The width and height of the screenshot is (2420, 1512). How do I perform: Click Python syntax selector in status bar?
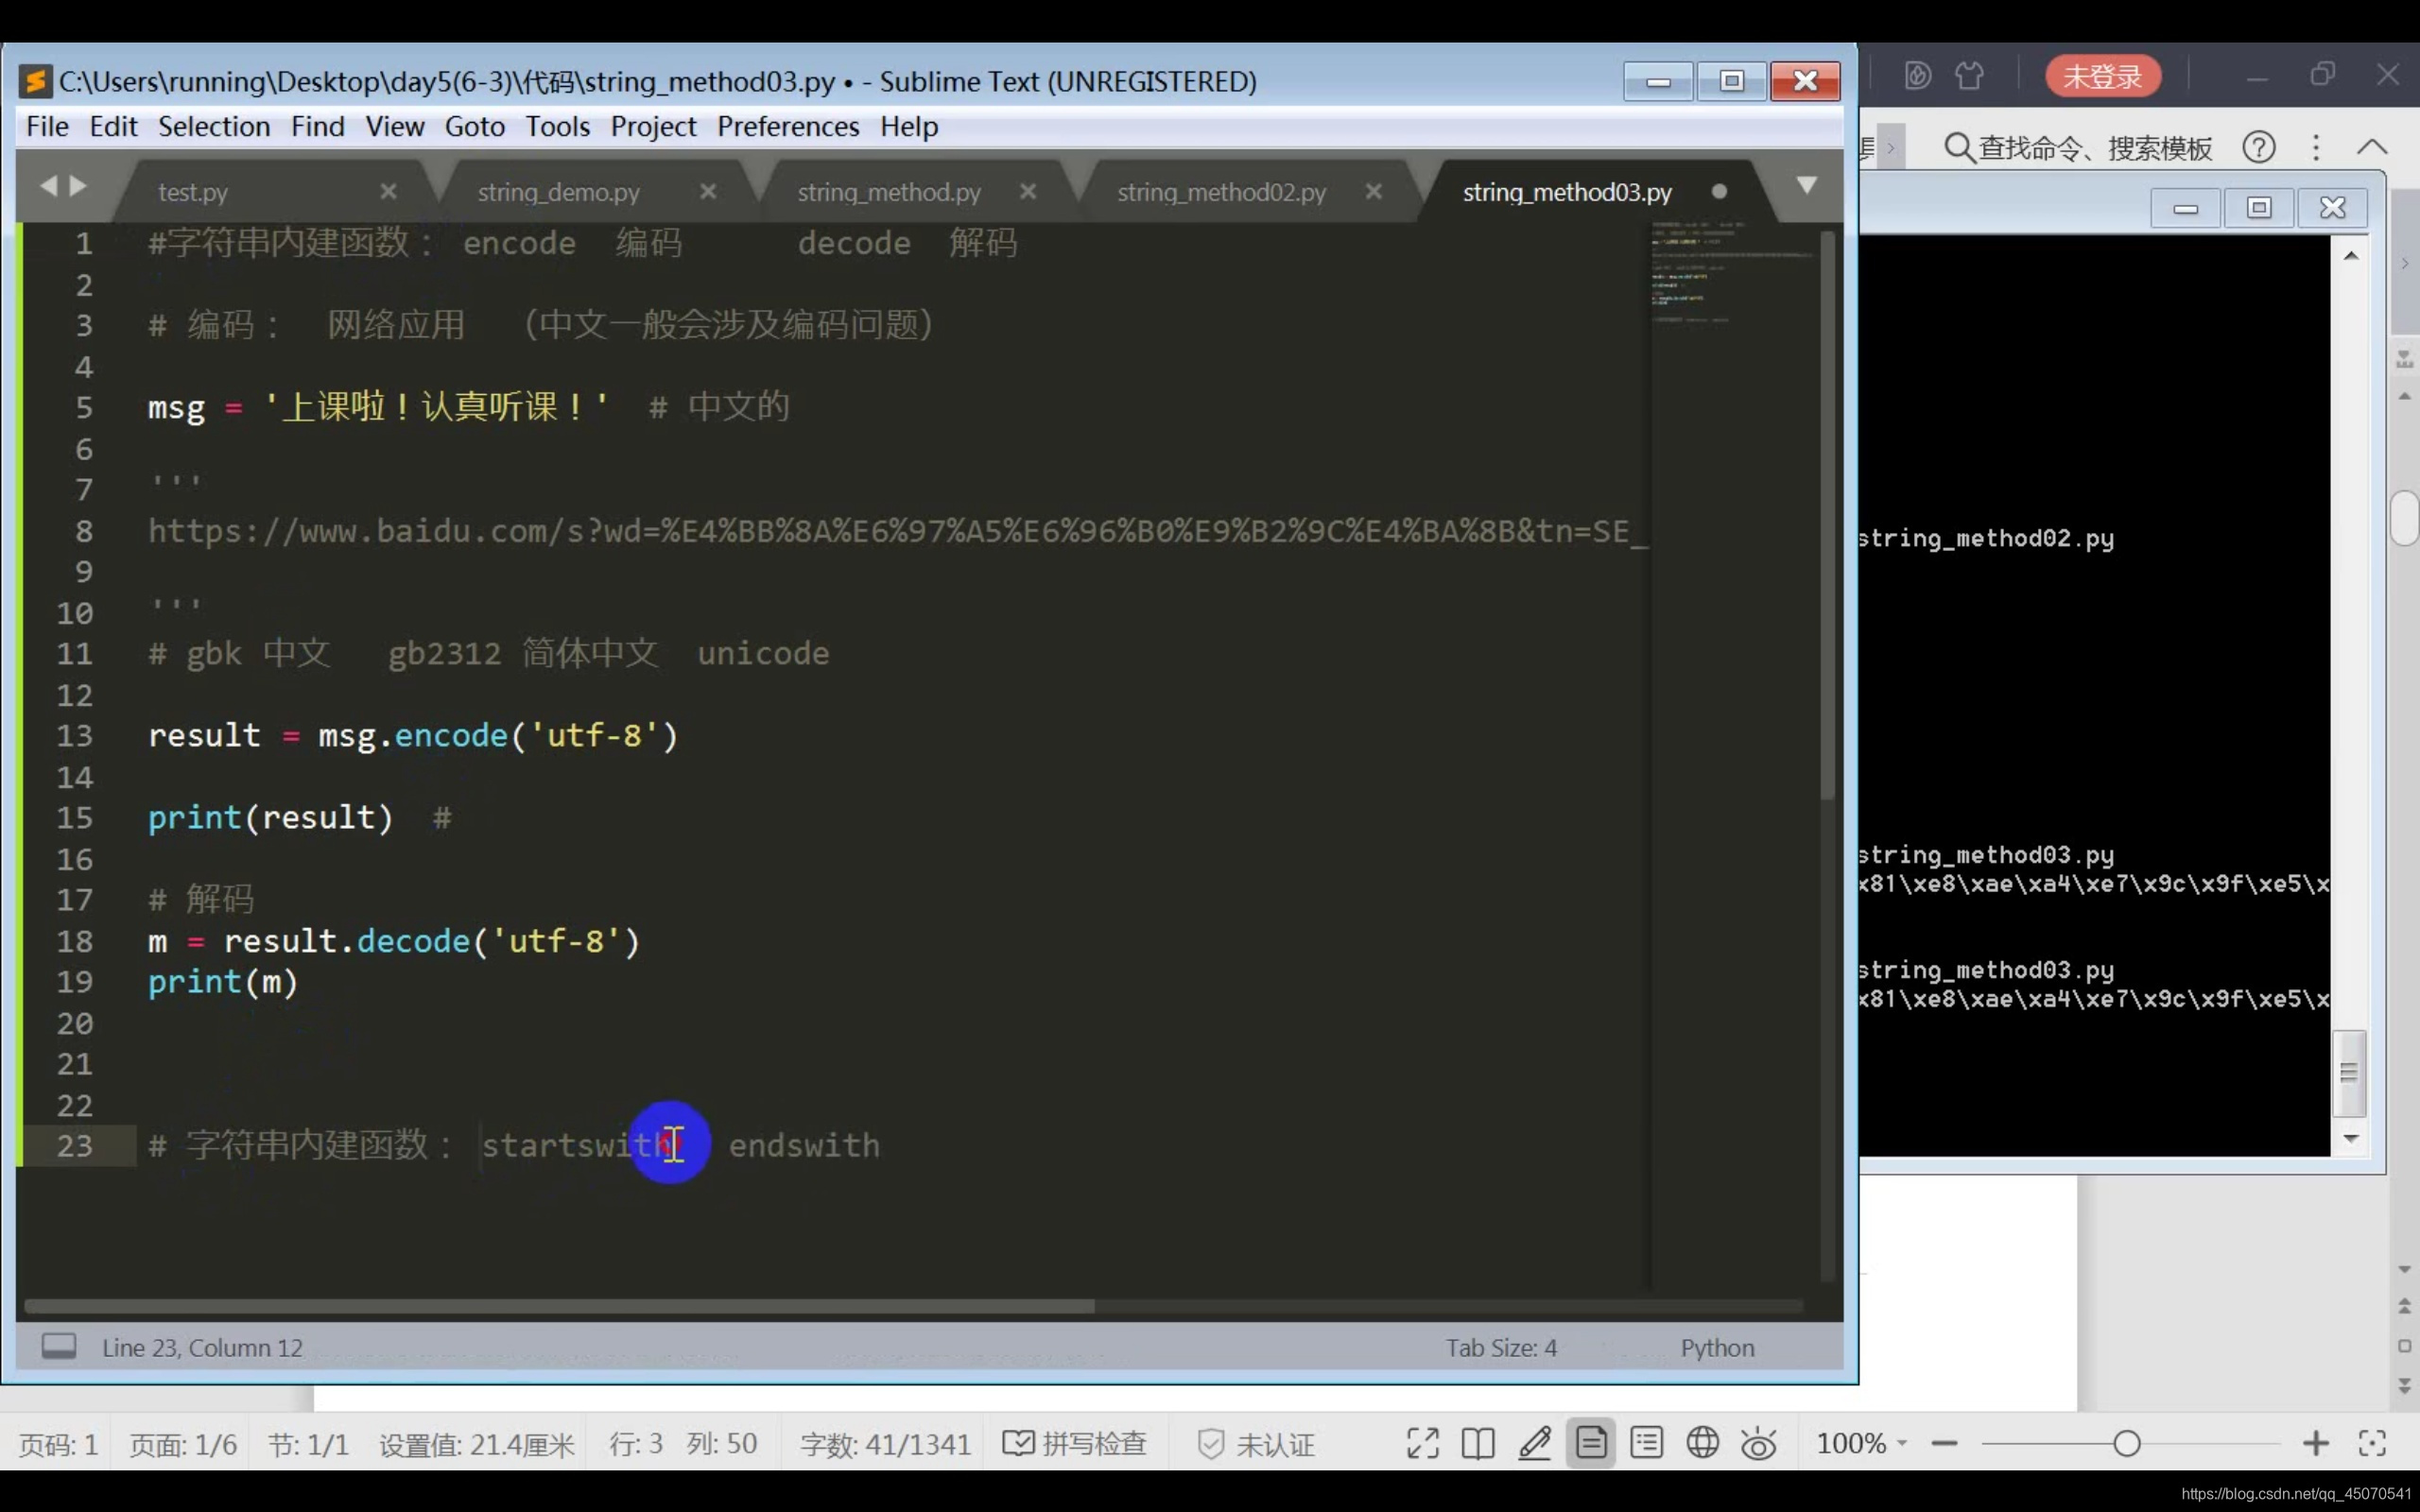(x=1717, y=1347)
